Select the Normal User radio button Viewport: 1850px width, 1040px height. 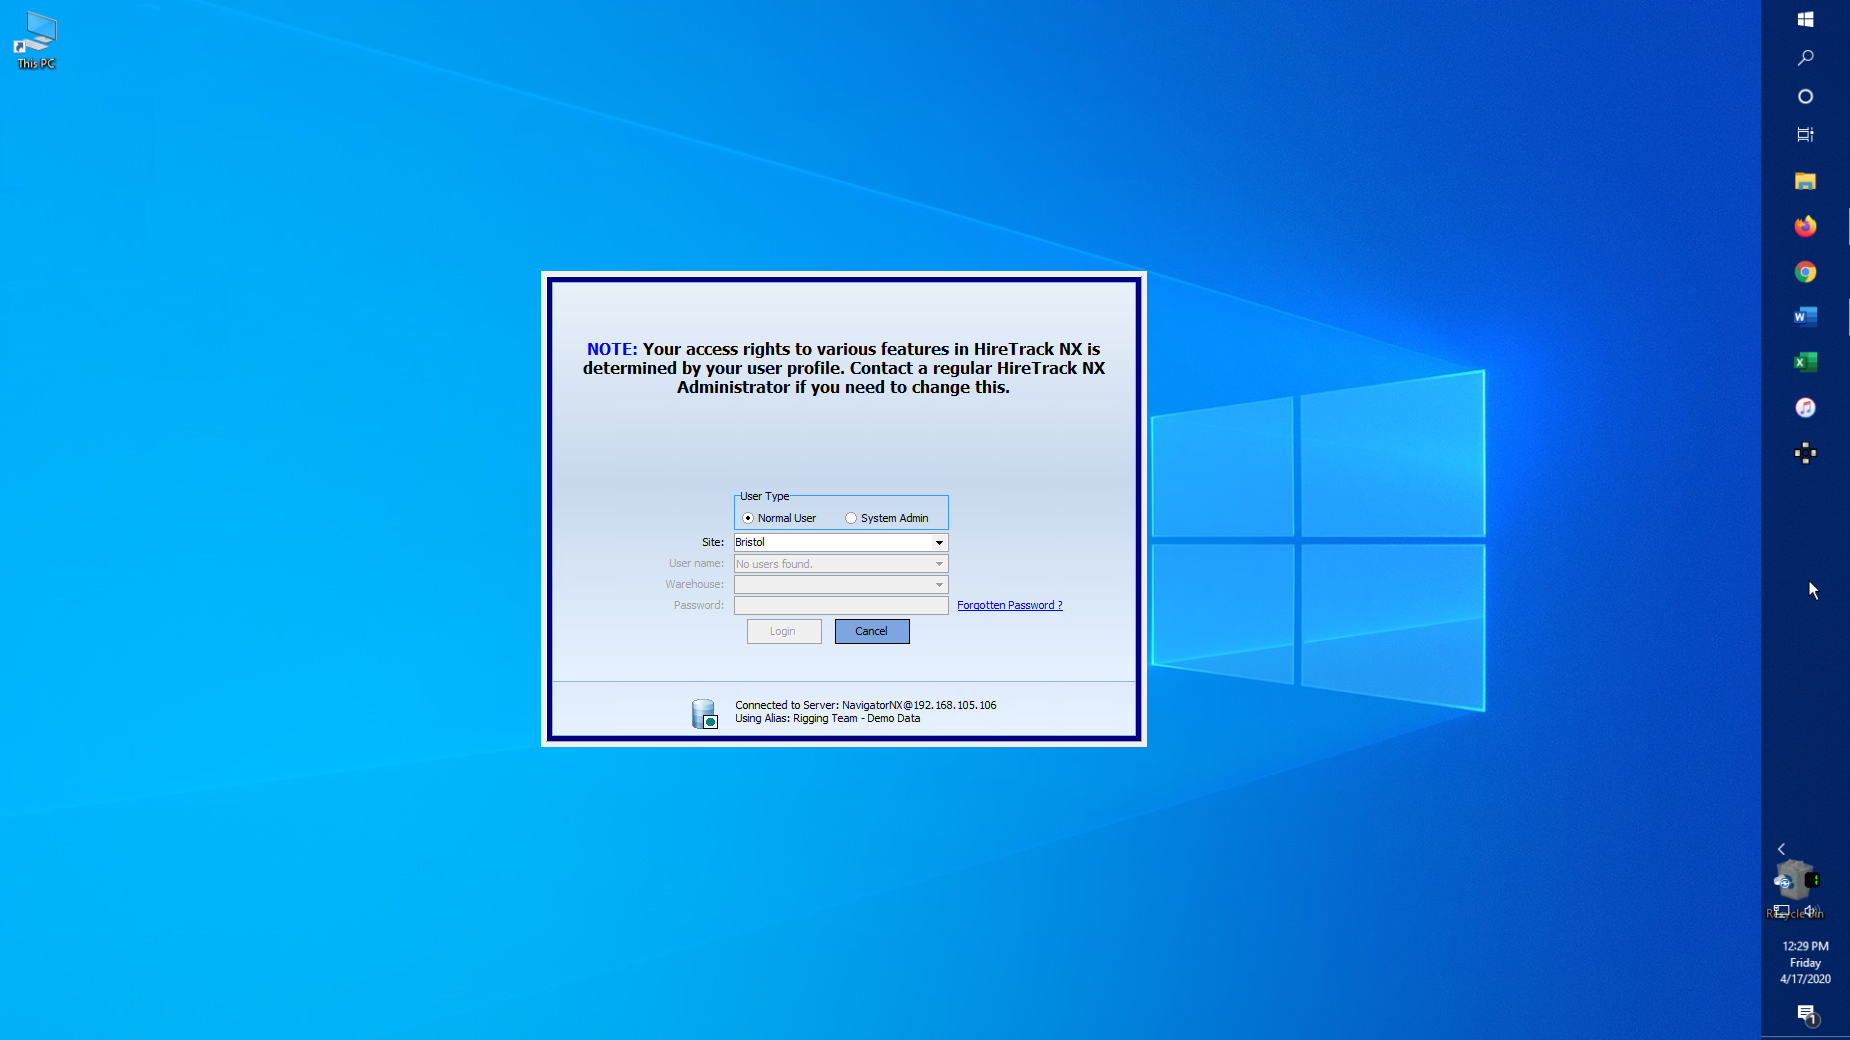[x=748, y=518]
